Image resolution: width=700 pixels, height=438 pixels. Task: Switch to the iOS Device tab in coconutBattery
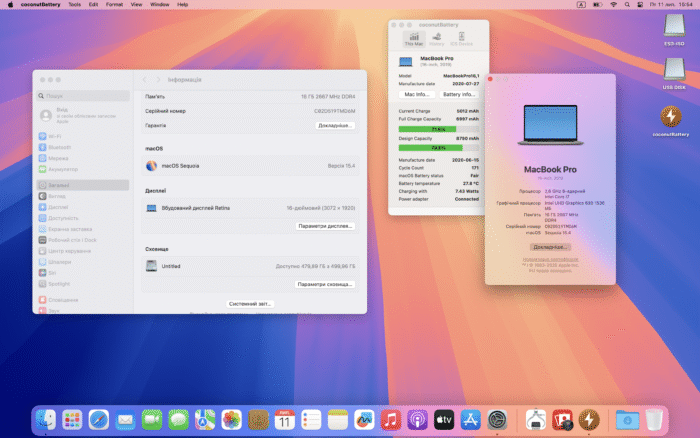click(x=461, y=39)
